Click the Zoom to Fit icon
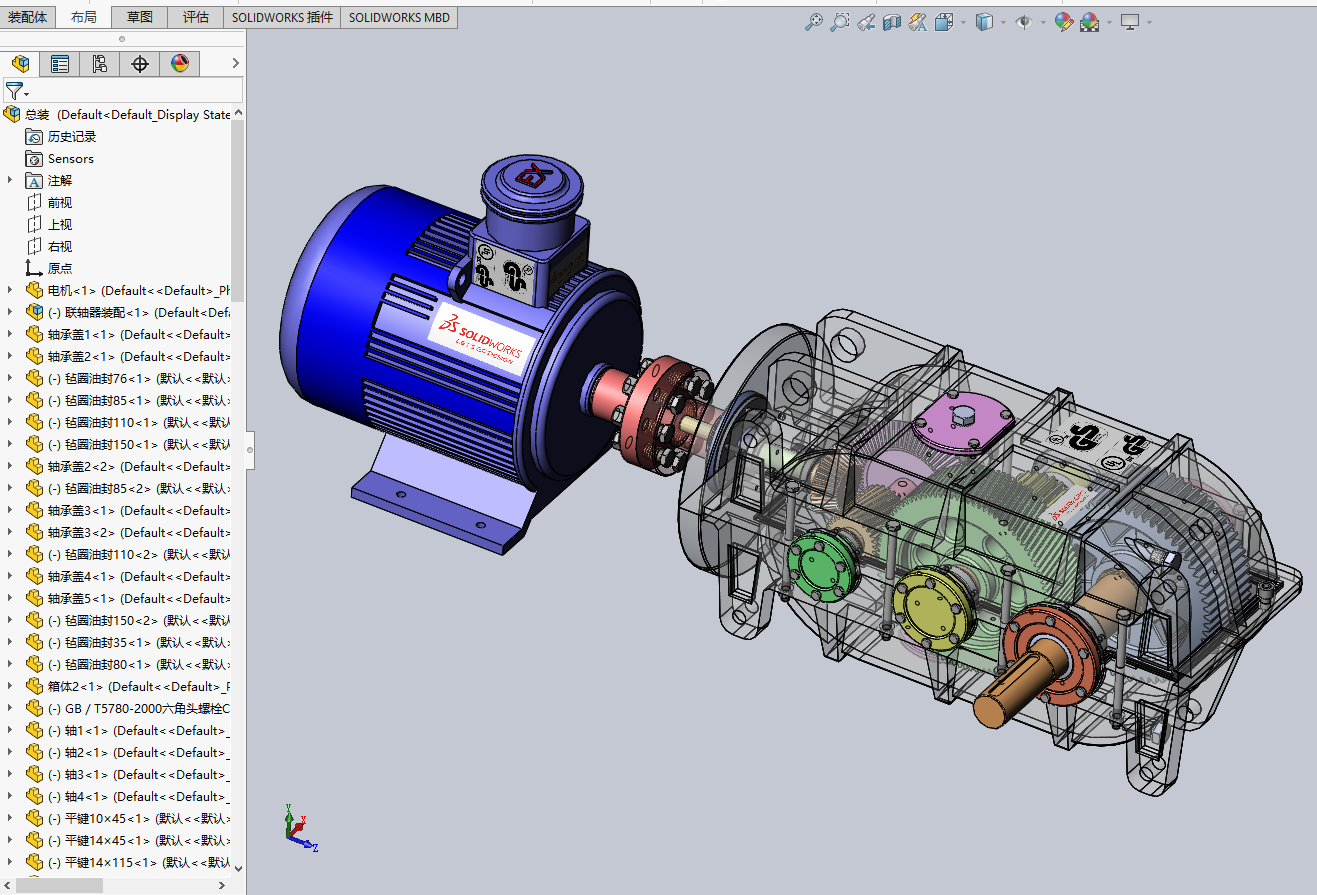The image size is (1317, 895). pyautogui.click(x=814, y=22)
